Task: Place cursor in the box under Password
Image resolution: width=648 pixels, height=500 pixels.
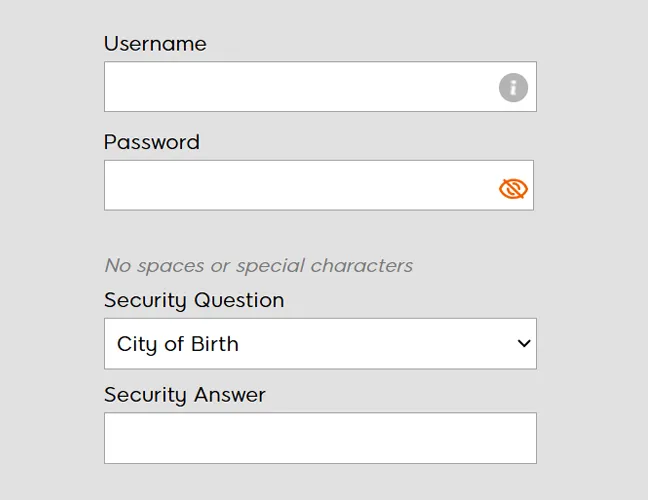Action: [x=319, y=185]
